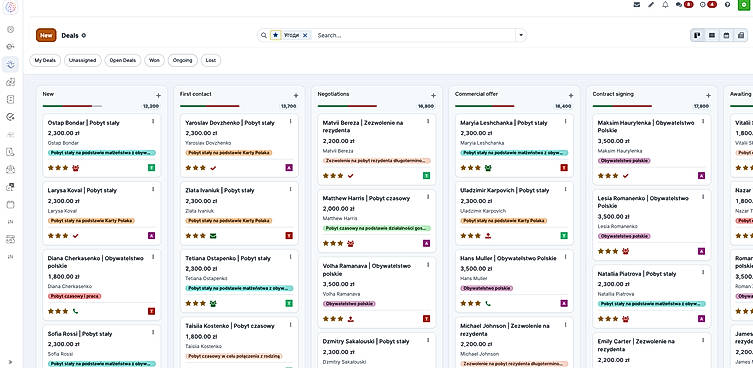Open the settings gear next to Deals
The image size is (753, 368).
point(84,35)
